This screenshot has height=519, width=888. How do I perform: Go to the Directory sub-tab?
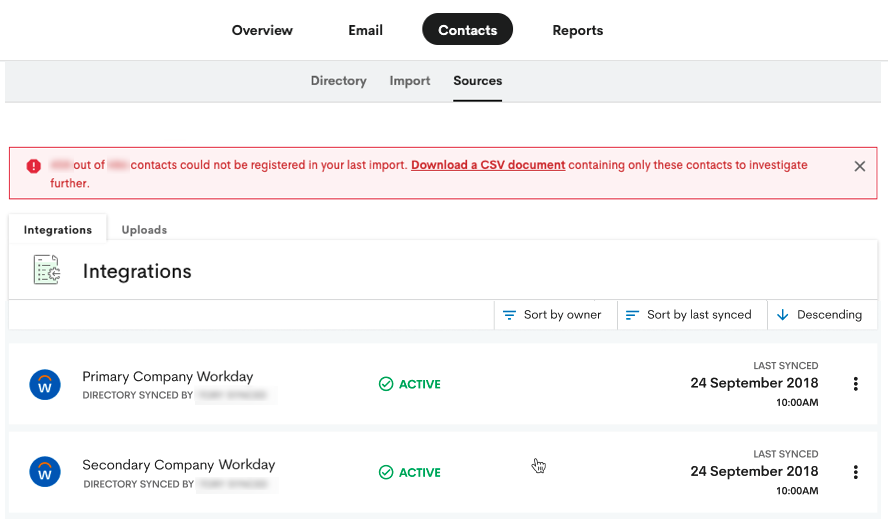[x=339, y=80]
